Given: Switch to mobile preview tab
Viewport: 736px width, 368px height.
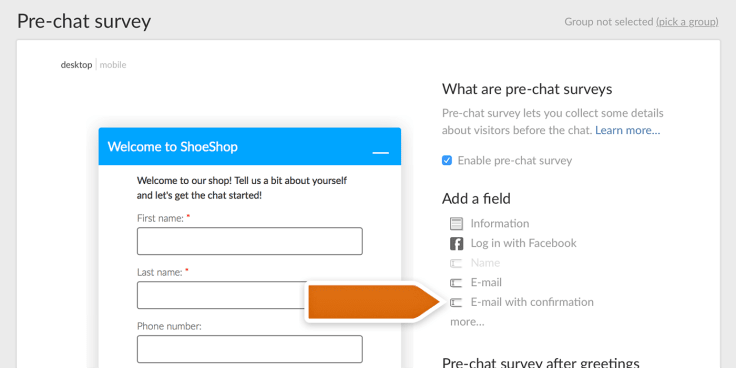Looking at the screenshot, I should pyautogui.click(x=113, y=65).
